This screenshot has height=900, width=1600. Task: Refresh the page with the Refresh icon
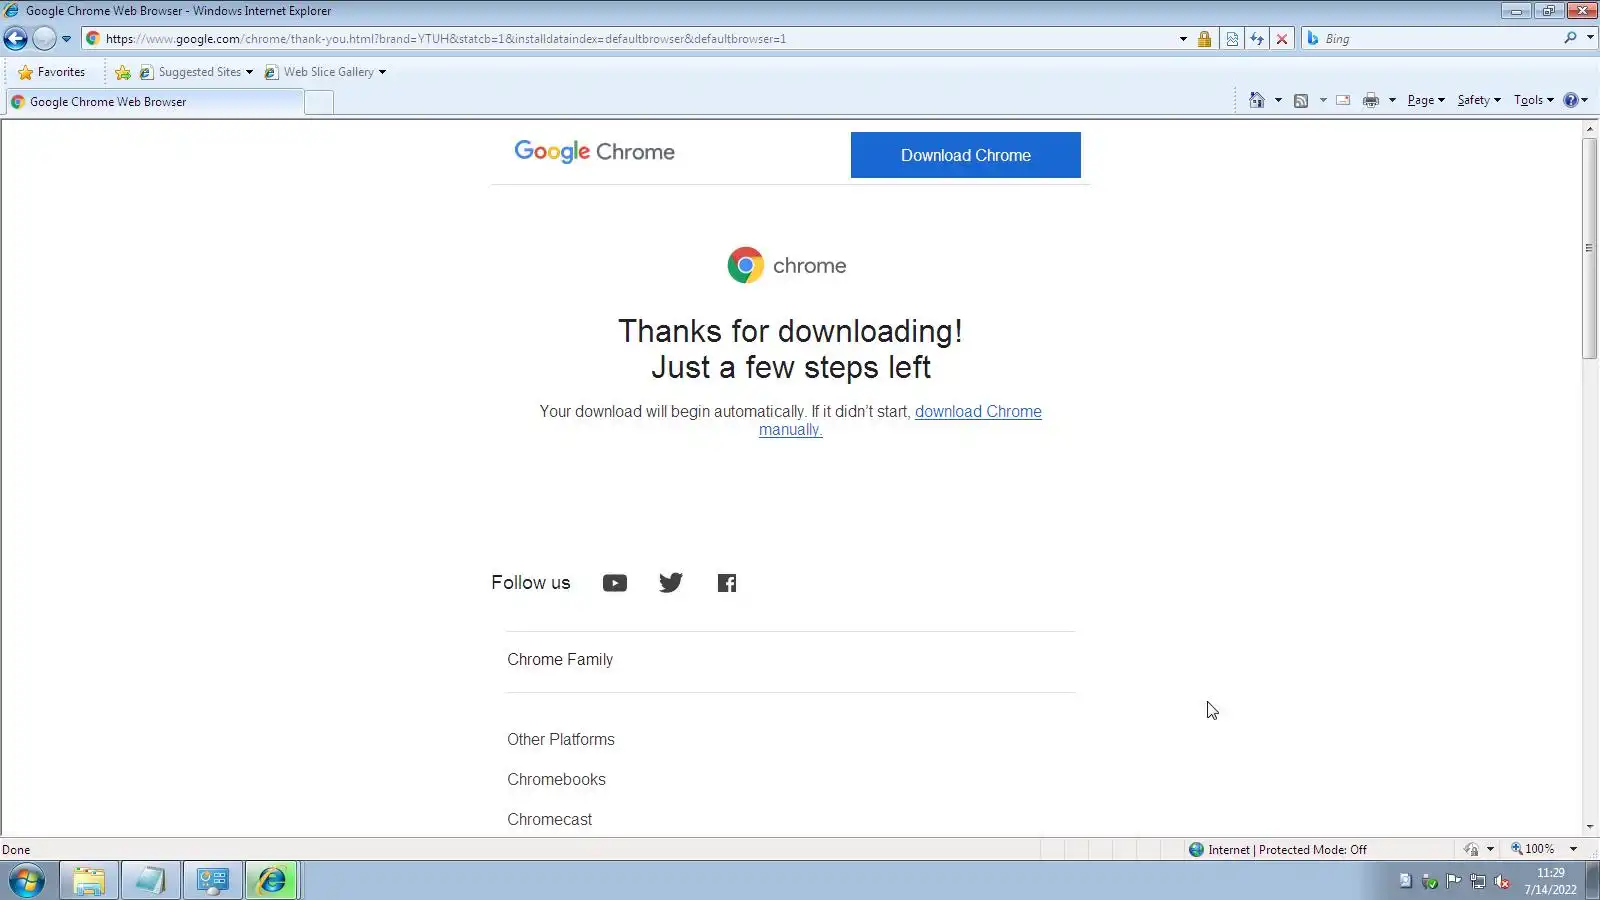pyautogui.click(x=1257, y=39)
